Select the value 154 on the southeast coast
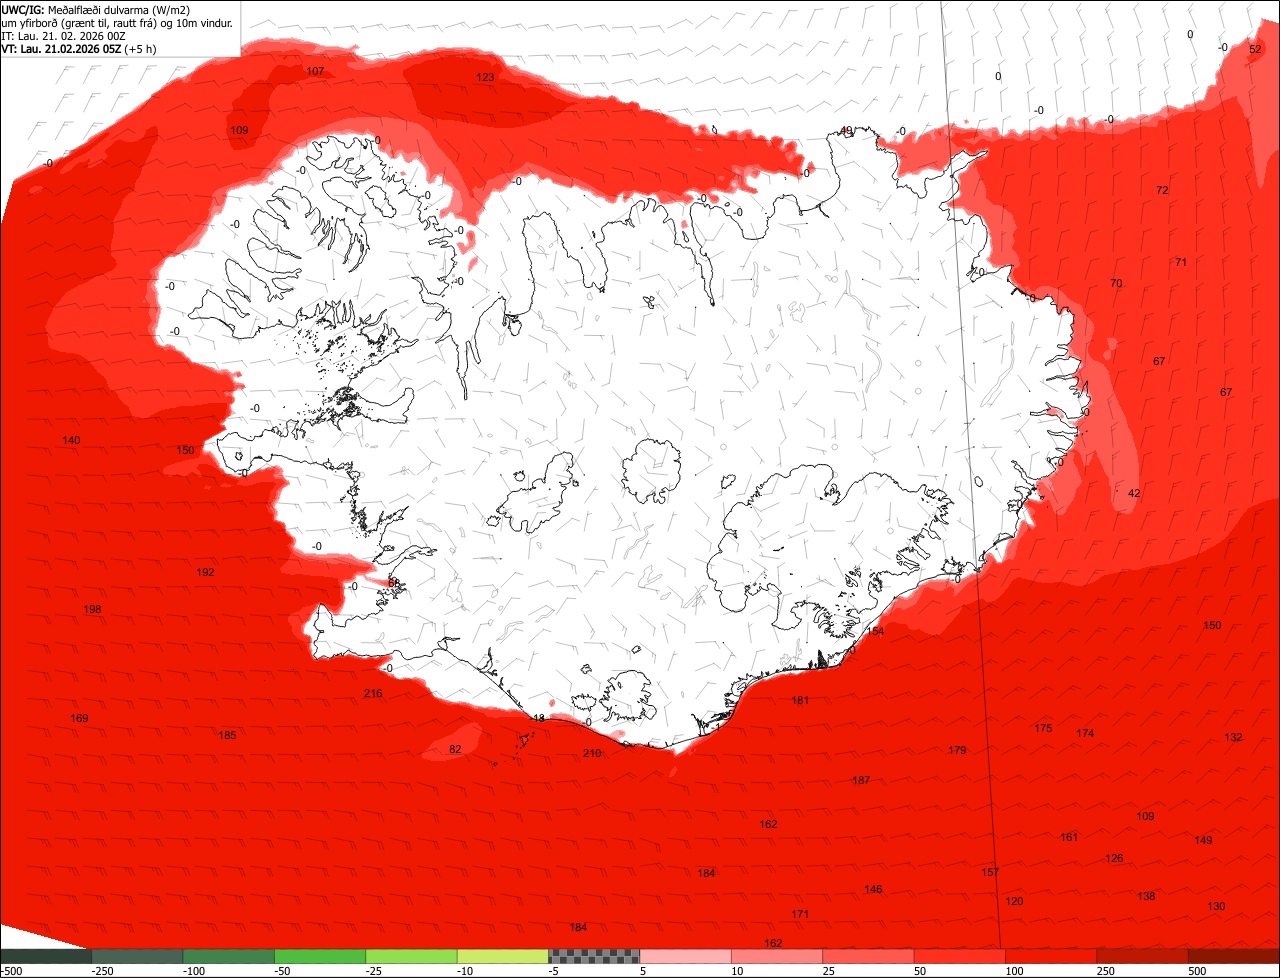This screenshot has height=978, width=1280. (875, 631)
